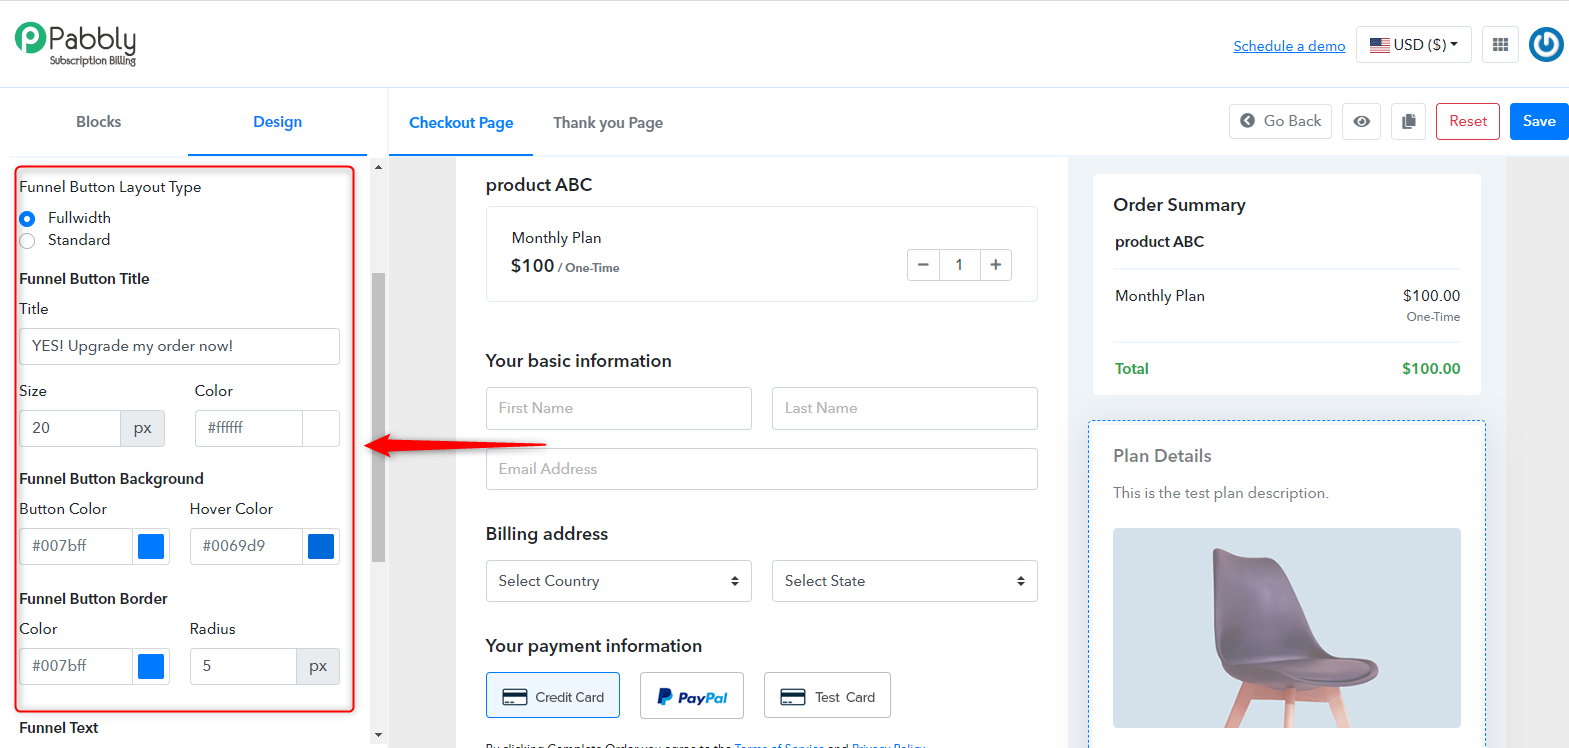Click the Save button

coord(1539,121)
